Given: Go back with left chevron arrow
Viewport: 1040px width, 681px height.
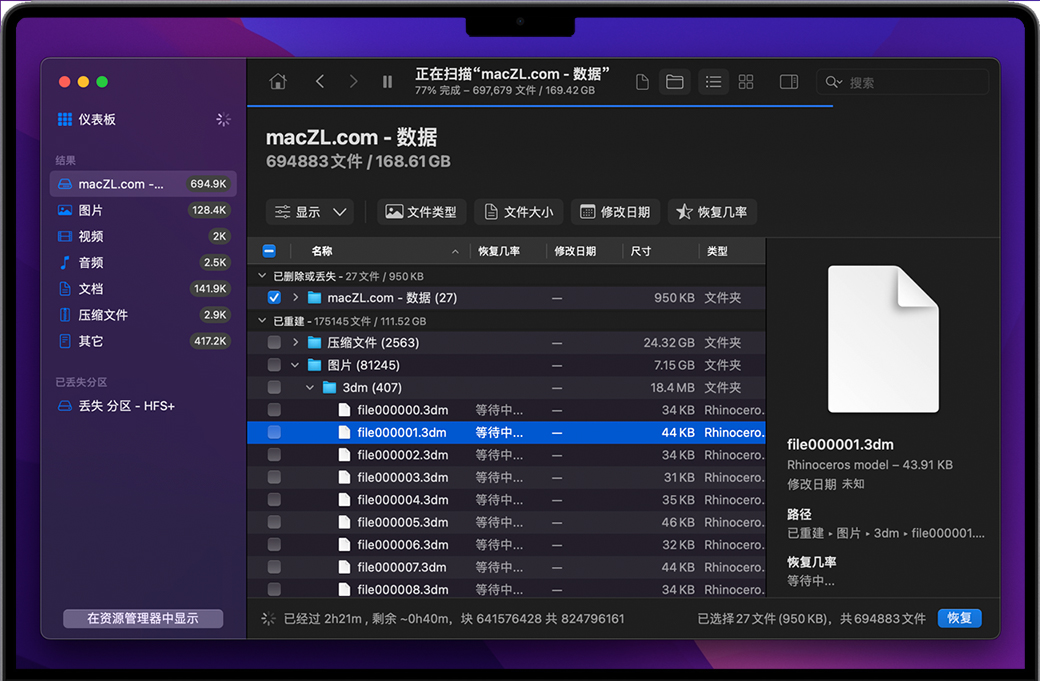Looking at the screenshot, I should [x=320, y=82].
